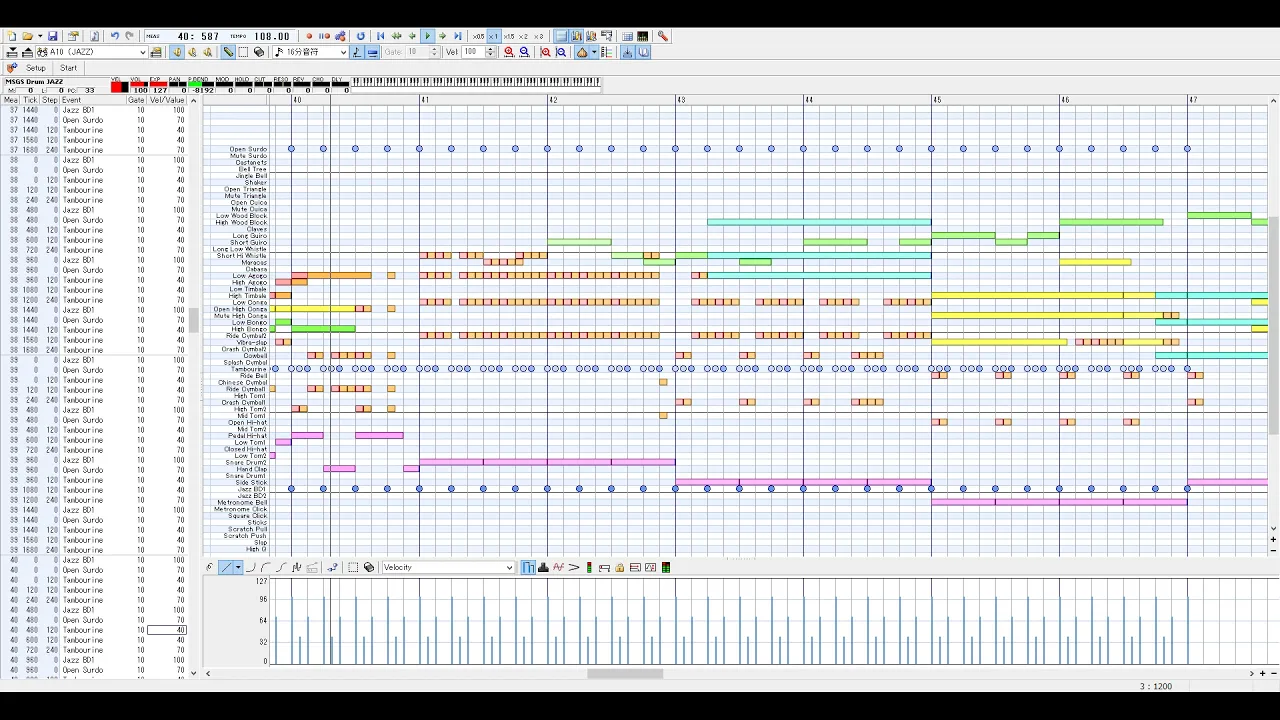Select the random curve drawing tool
This screenshot has height=720, width=1280.
point(297,567)
